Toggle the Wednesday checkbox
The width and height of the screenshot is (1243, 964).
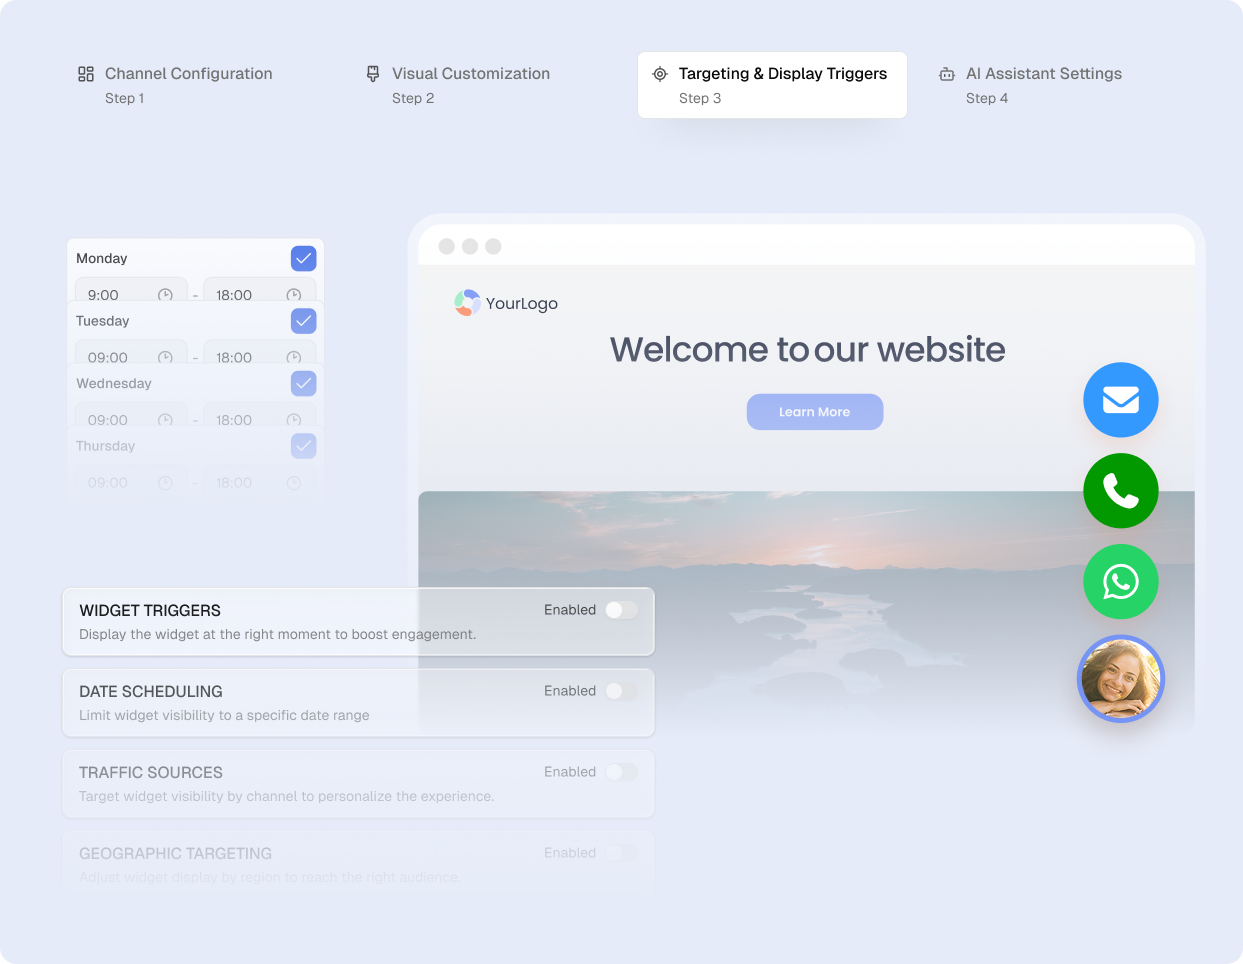tap(303, 383)
